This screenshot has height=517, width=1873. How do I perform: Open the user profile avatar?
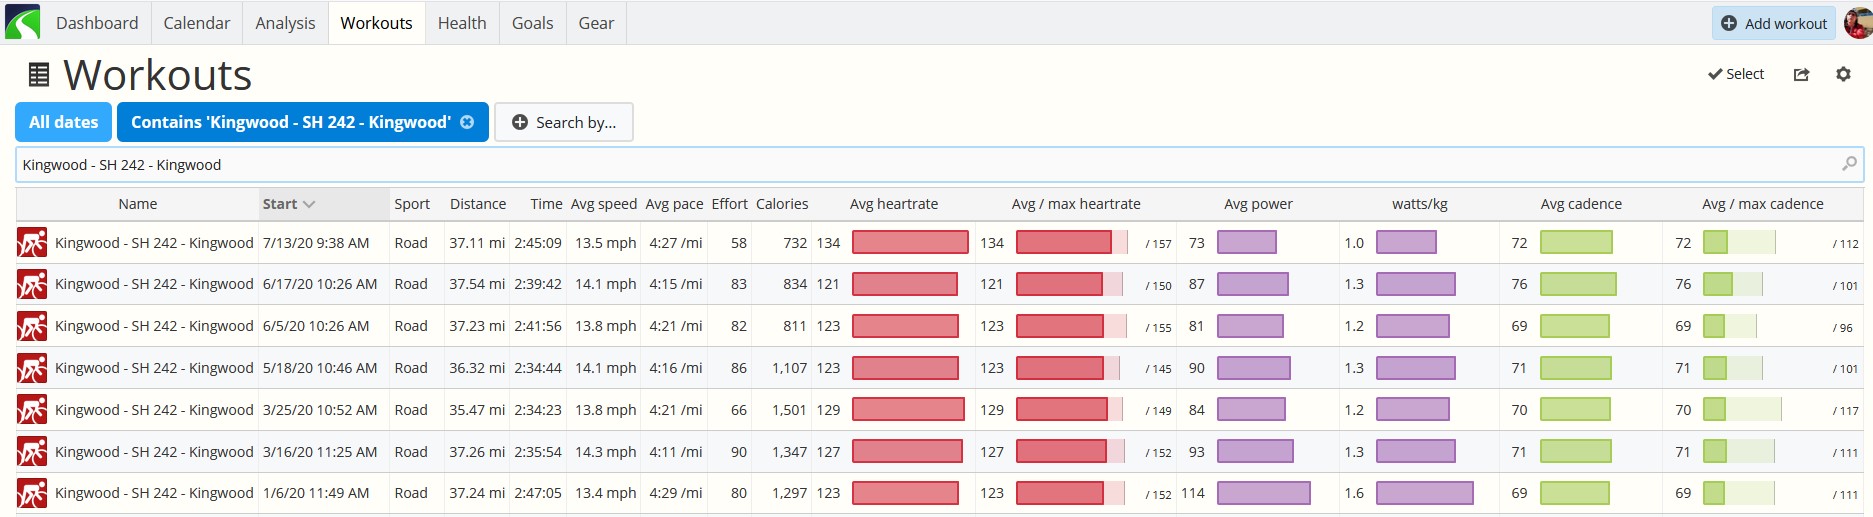pyautogui.click(x=1857, y=22)
